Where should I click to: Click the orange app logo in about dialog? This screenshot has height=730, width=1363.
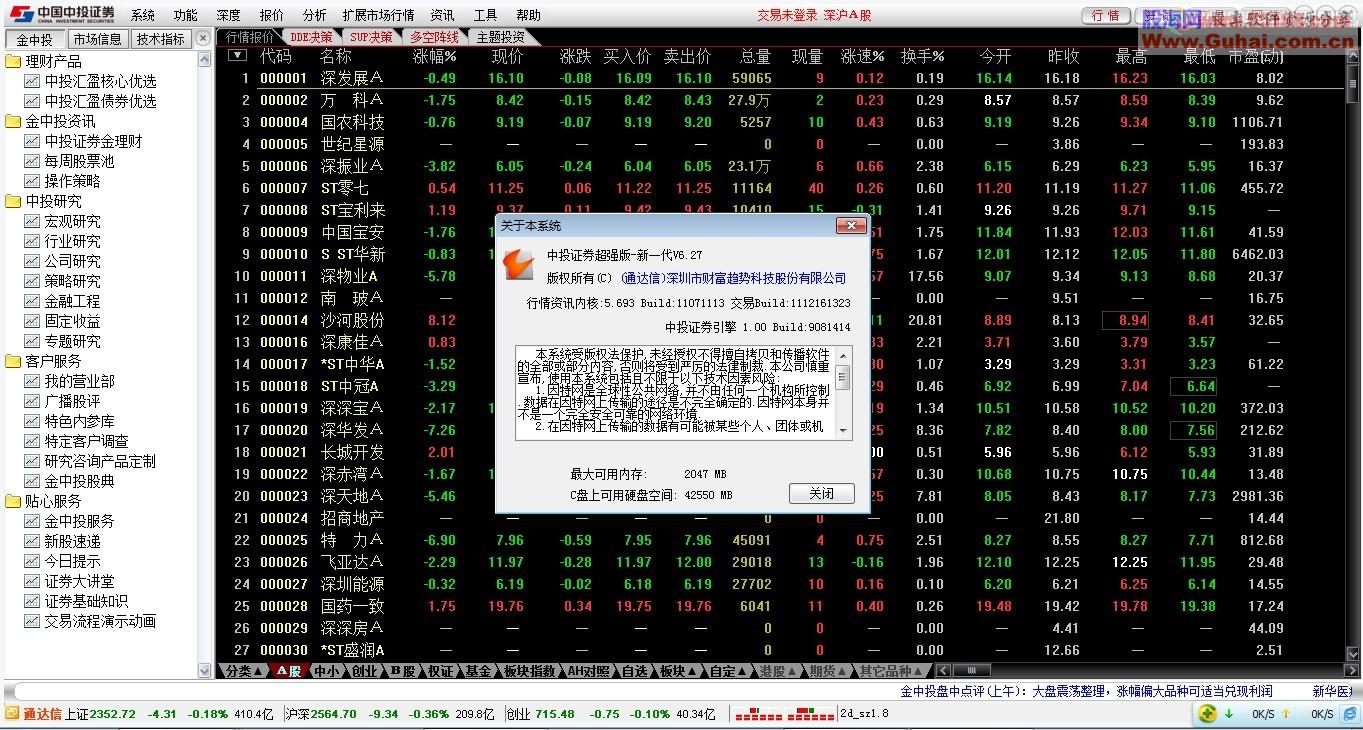pos(519,265)
